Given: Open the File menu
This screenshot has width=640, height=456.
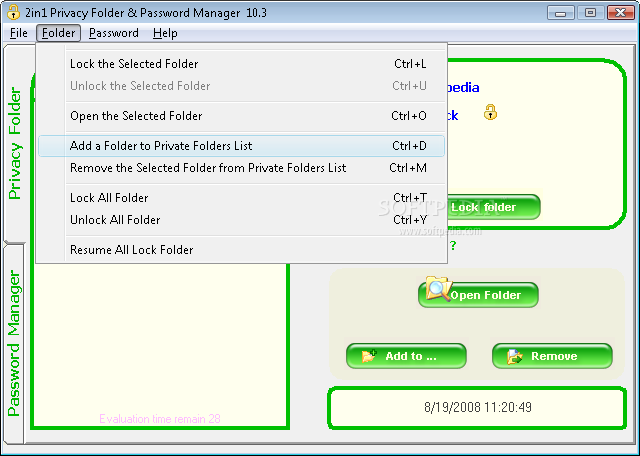Looking at the screenshot, I should (19, 33).
